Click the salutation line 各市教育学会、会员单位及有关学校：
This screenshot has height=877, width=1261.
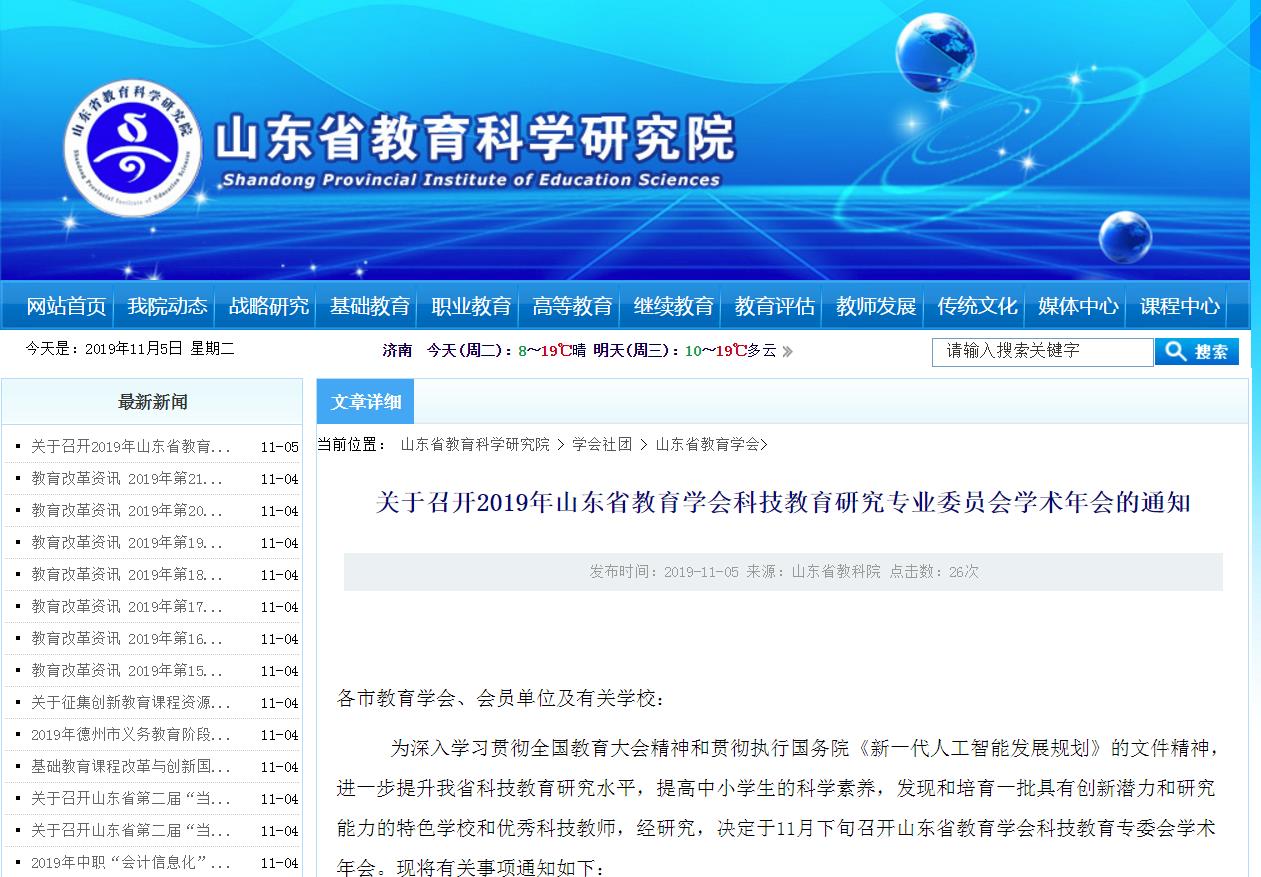(500, 698)
